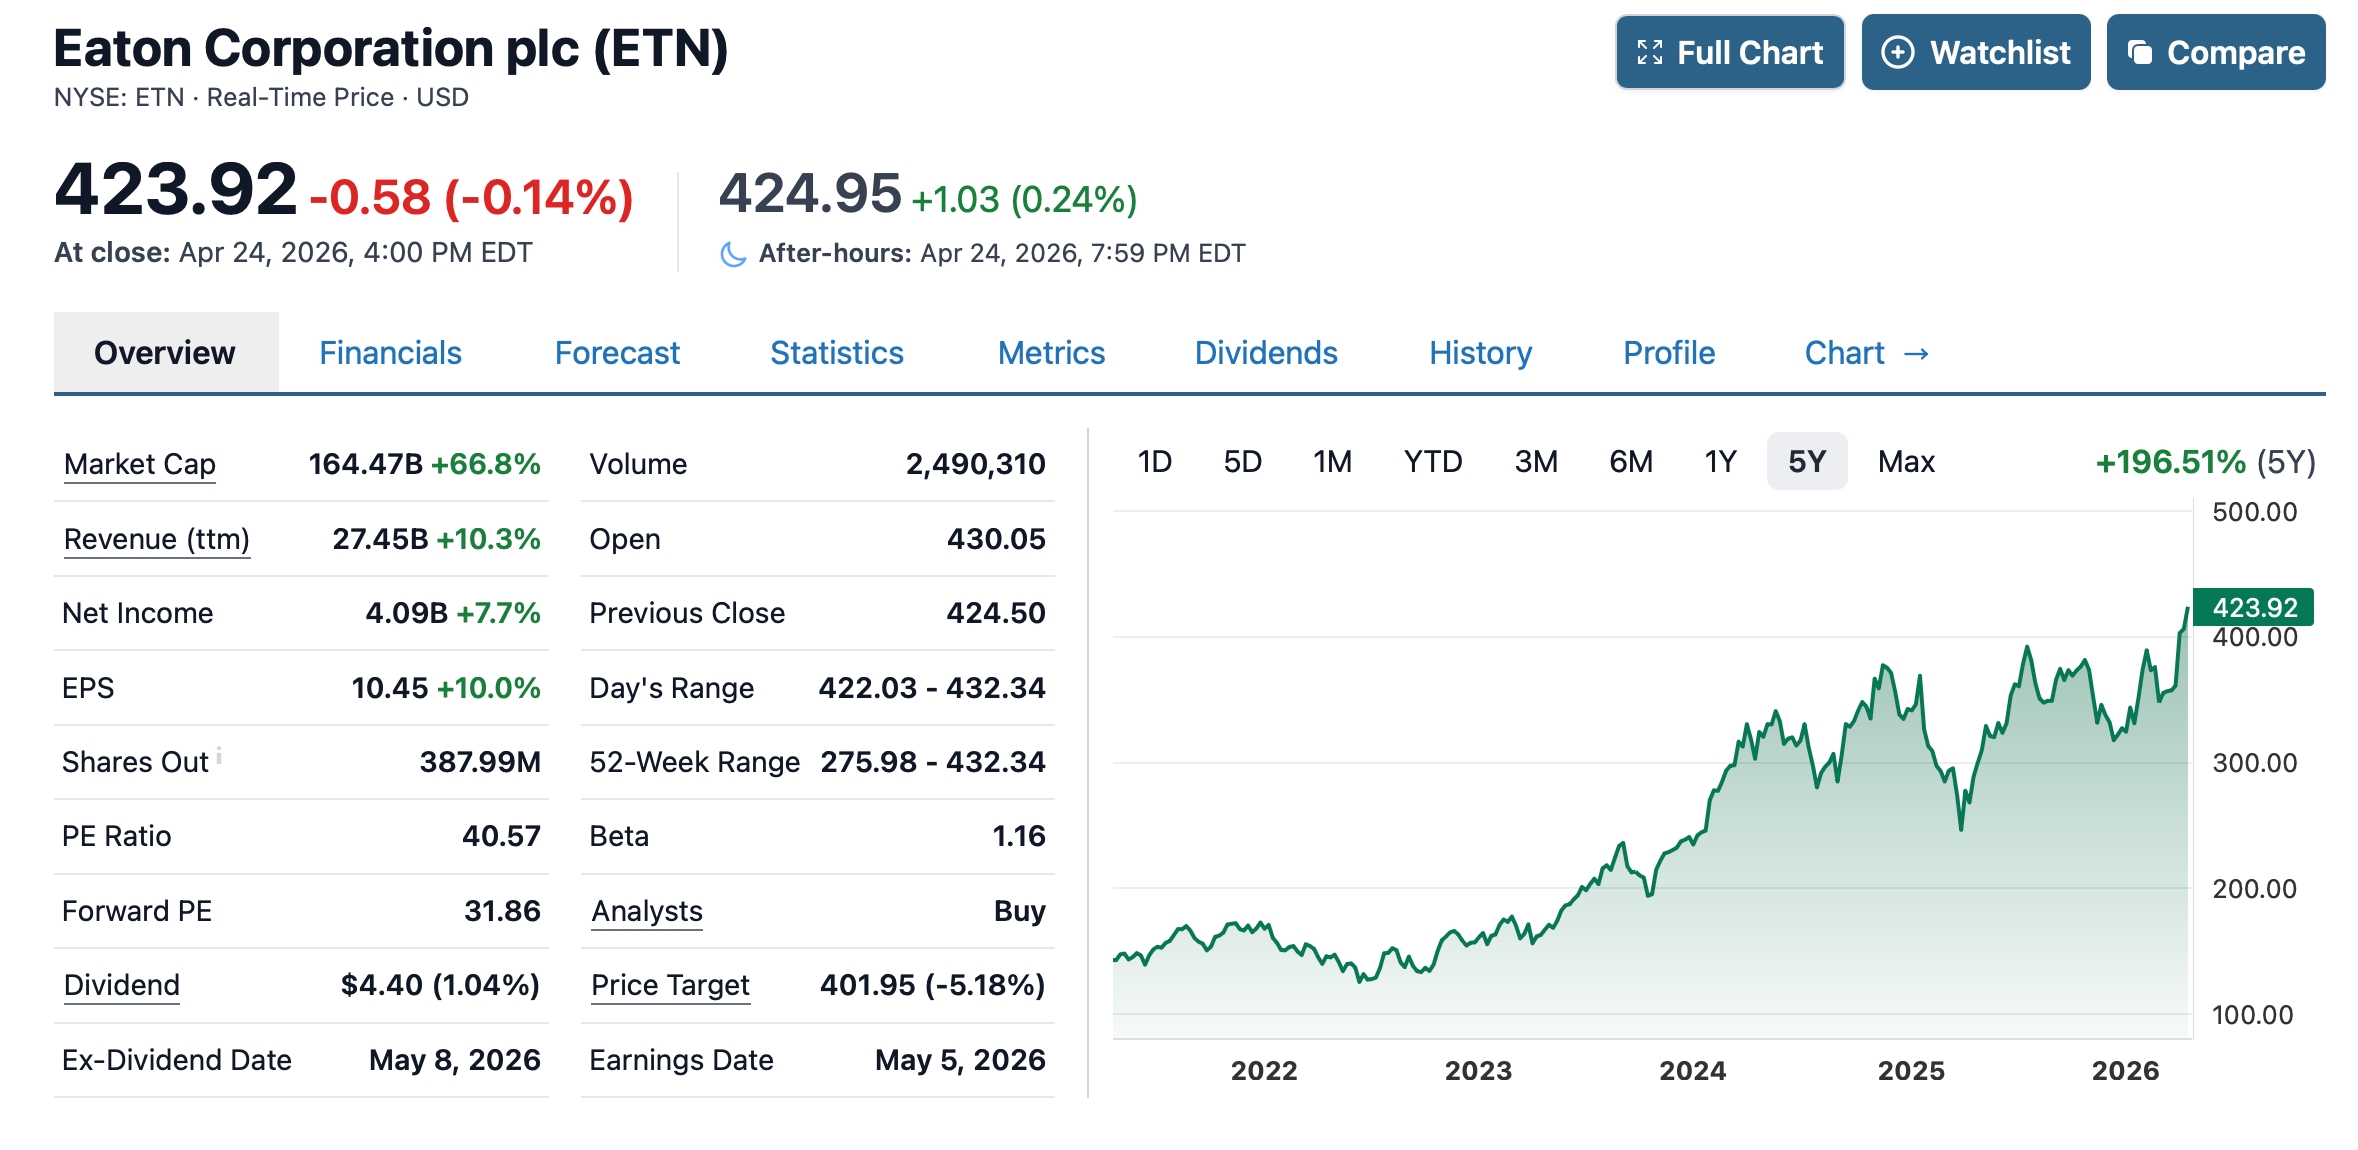Switch chart range to 1Y
This screenshot has height=1150, width=2358.
[1720, 462]
